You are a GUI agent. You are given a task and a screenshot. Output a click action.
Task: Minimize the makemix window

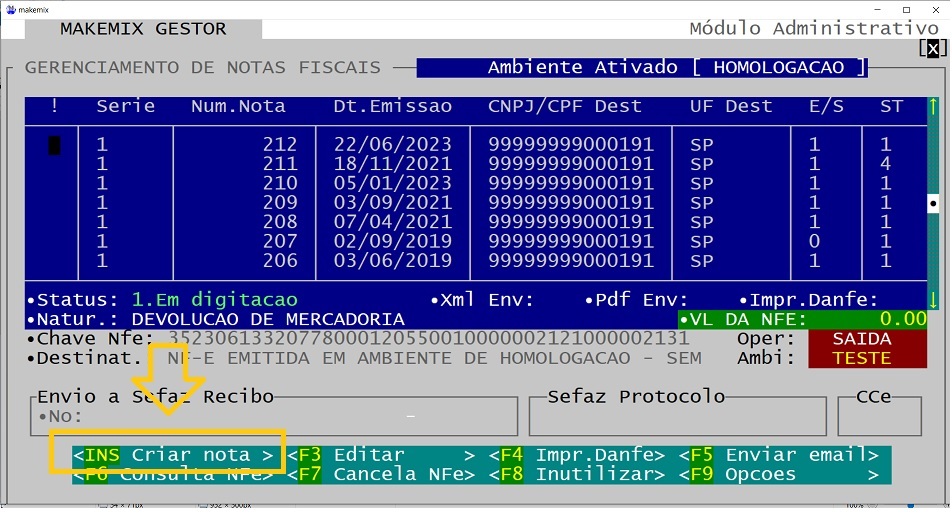(878, 10)
